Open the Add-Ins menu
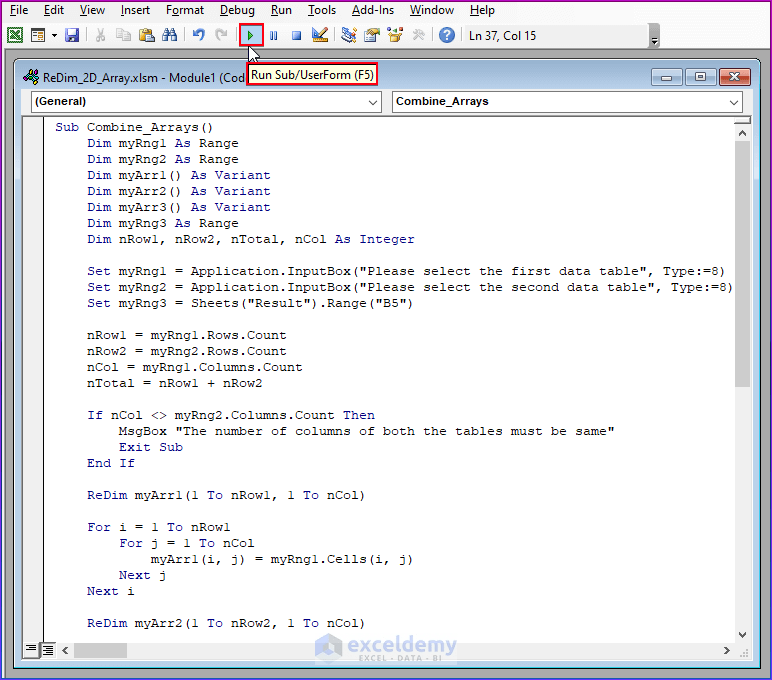Screen dimensions: 772x680 (x=373, y=10)
